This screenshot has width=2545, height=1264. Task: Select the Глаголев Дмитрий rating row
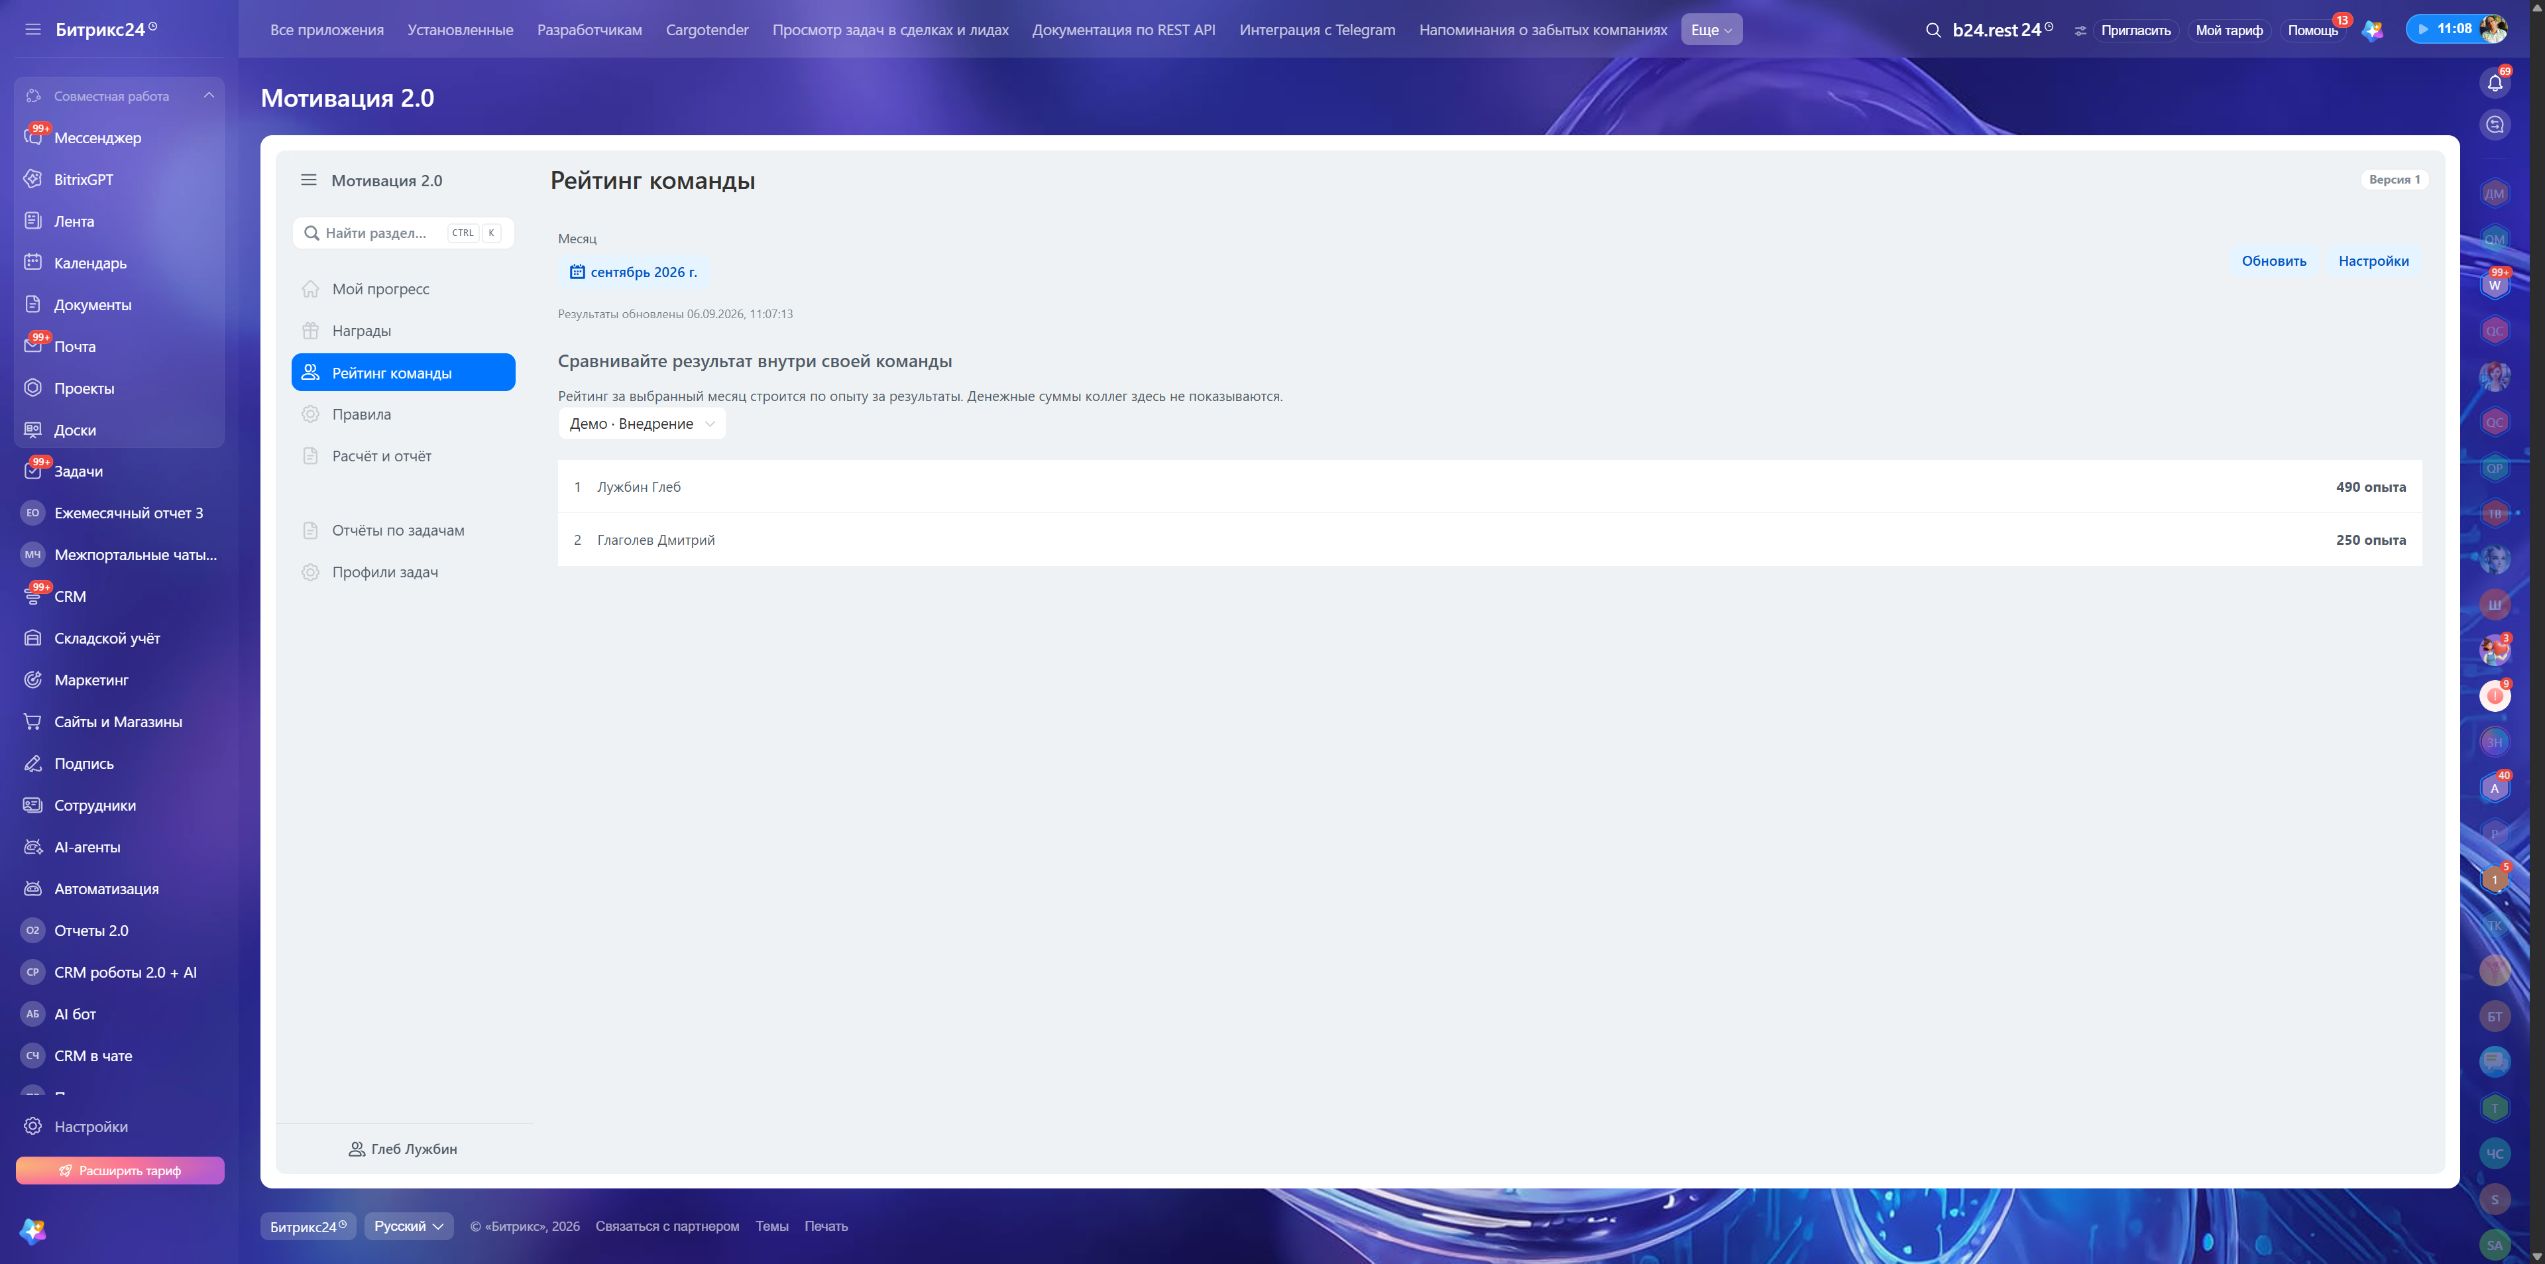1490,540
